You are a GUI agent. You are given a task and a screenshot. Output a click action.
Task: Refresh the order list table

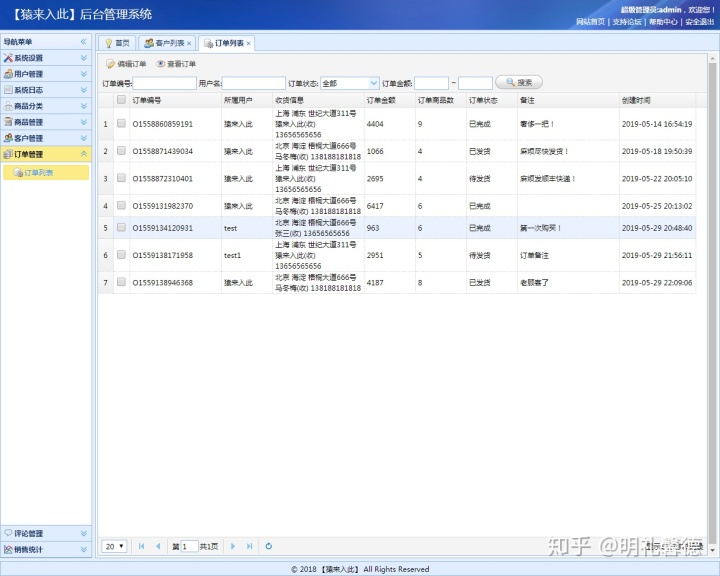269,546
